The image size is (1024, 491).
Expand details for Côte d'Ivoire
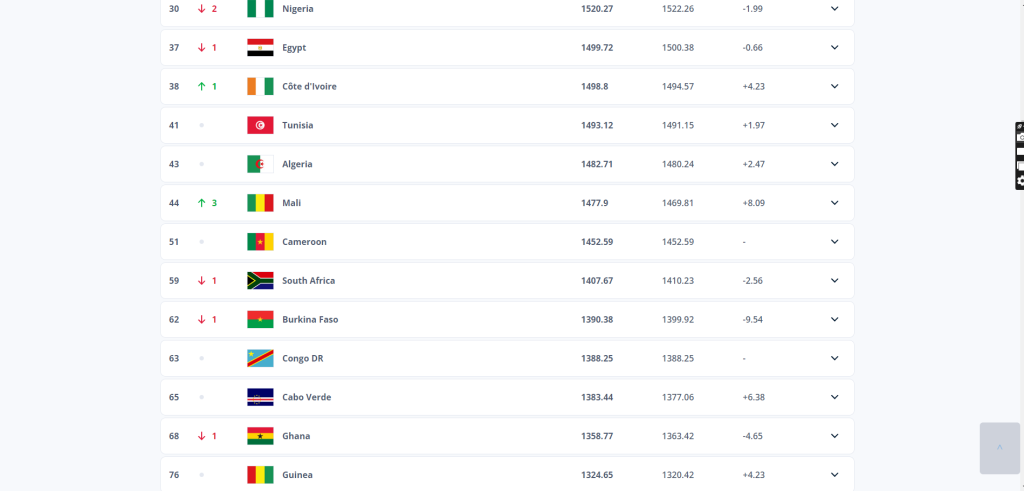pos(834,86)
